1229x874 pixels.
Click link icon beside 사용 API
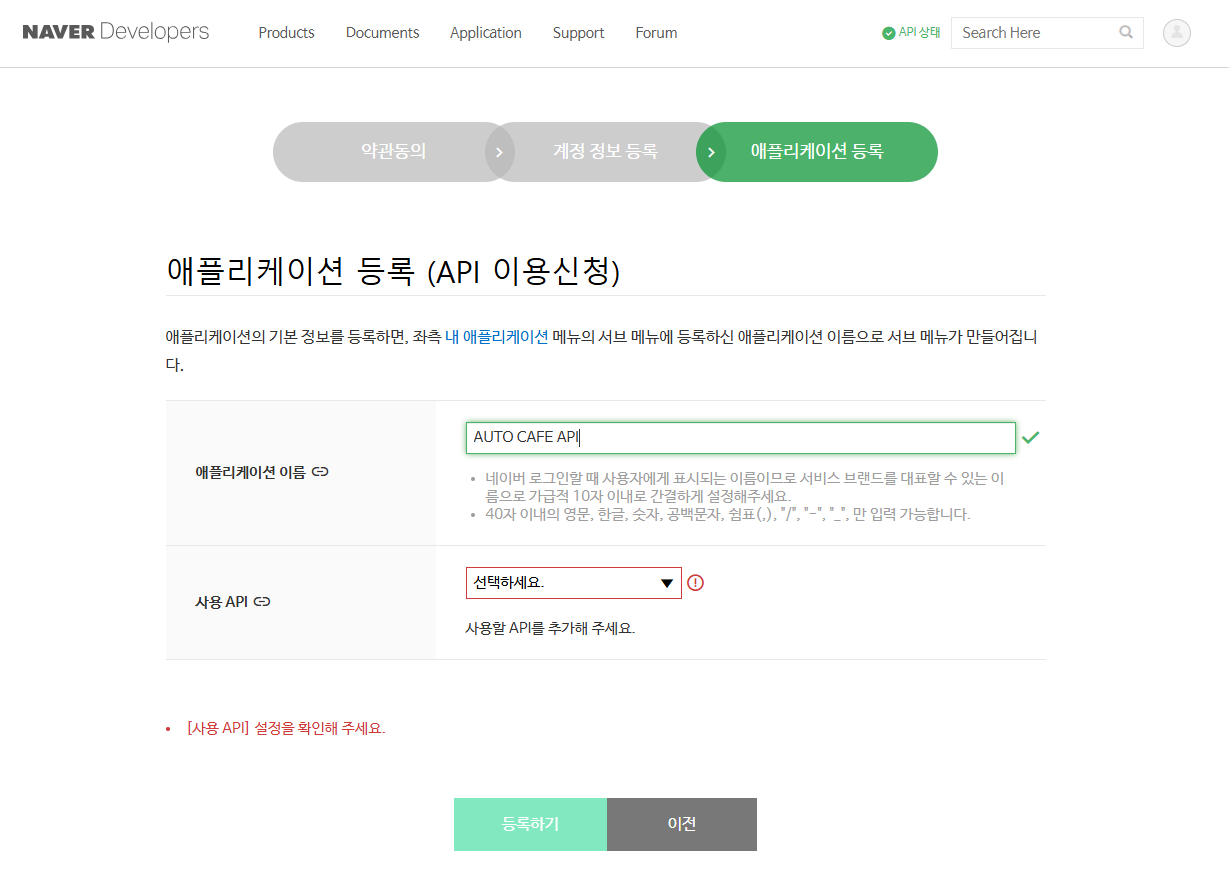coord(263,602)
